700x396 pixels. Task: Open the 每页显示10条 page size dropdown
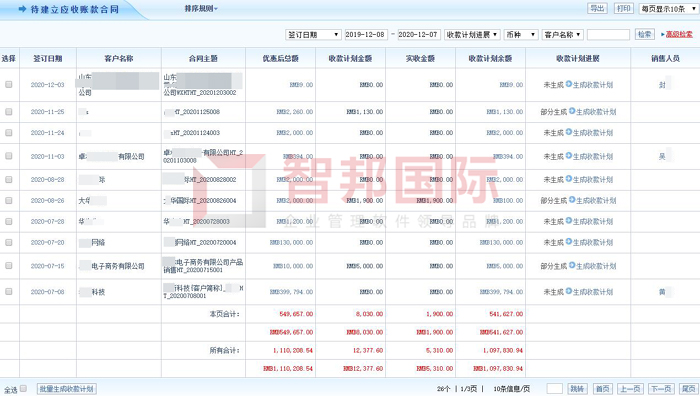click(x=668, y=8)
